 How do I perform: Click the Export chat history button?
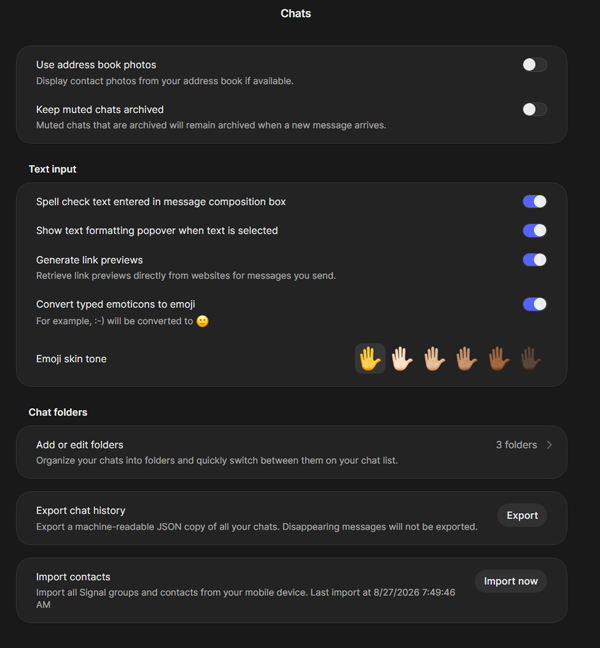pos(522,515)
